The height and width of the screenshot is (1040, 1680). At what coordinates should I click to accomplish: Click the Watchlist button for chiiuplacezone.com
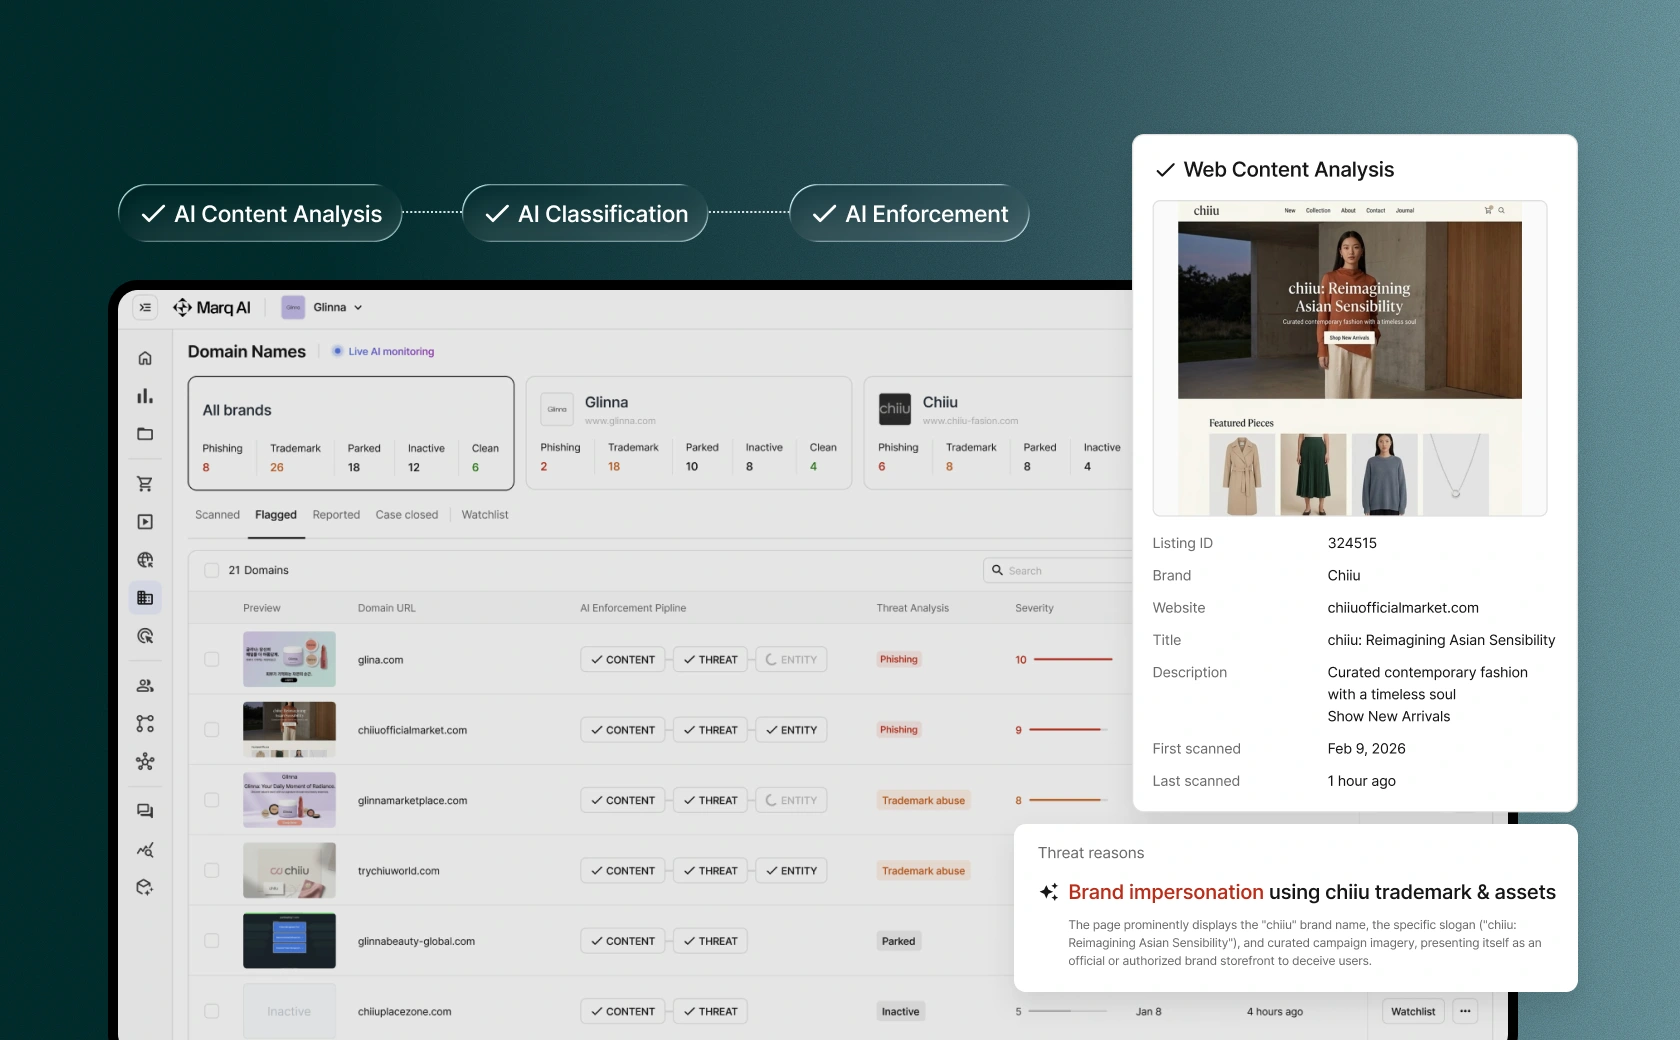click(1413, 1011)
